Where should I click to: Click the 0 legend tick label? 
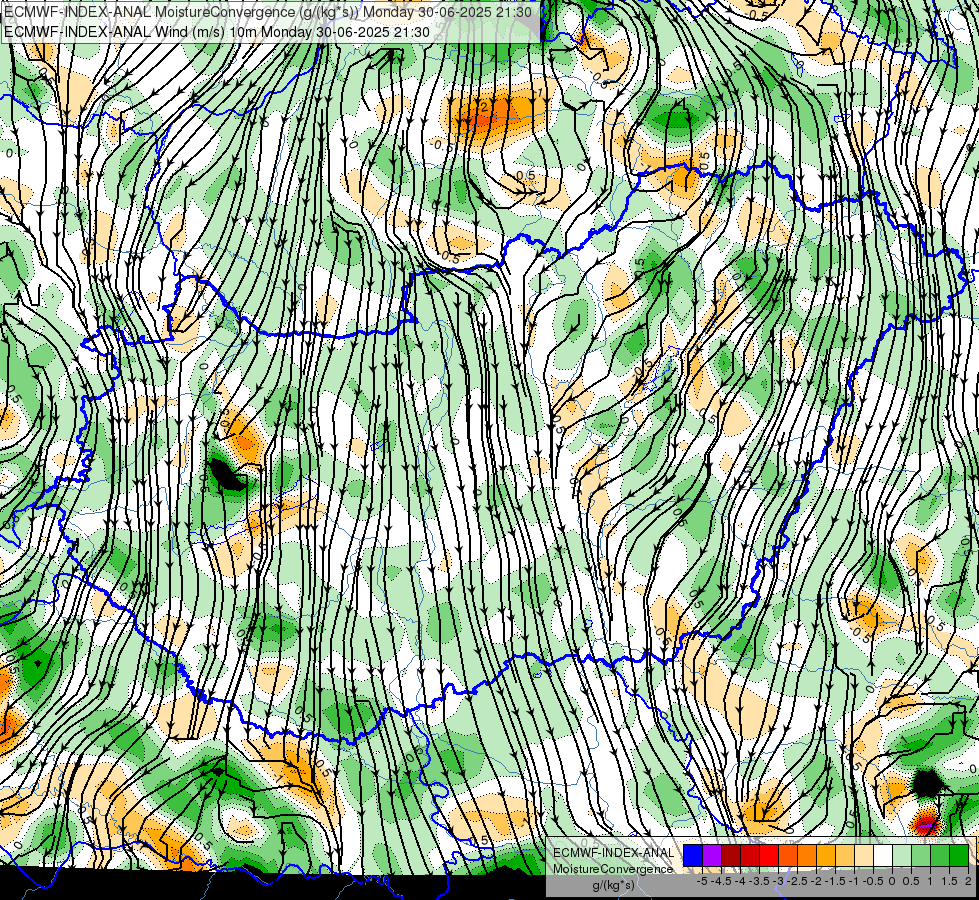pyautogui.click(x=892, y=881)
